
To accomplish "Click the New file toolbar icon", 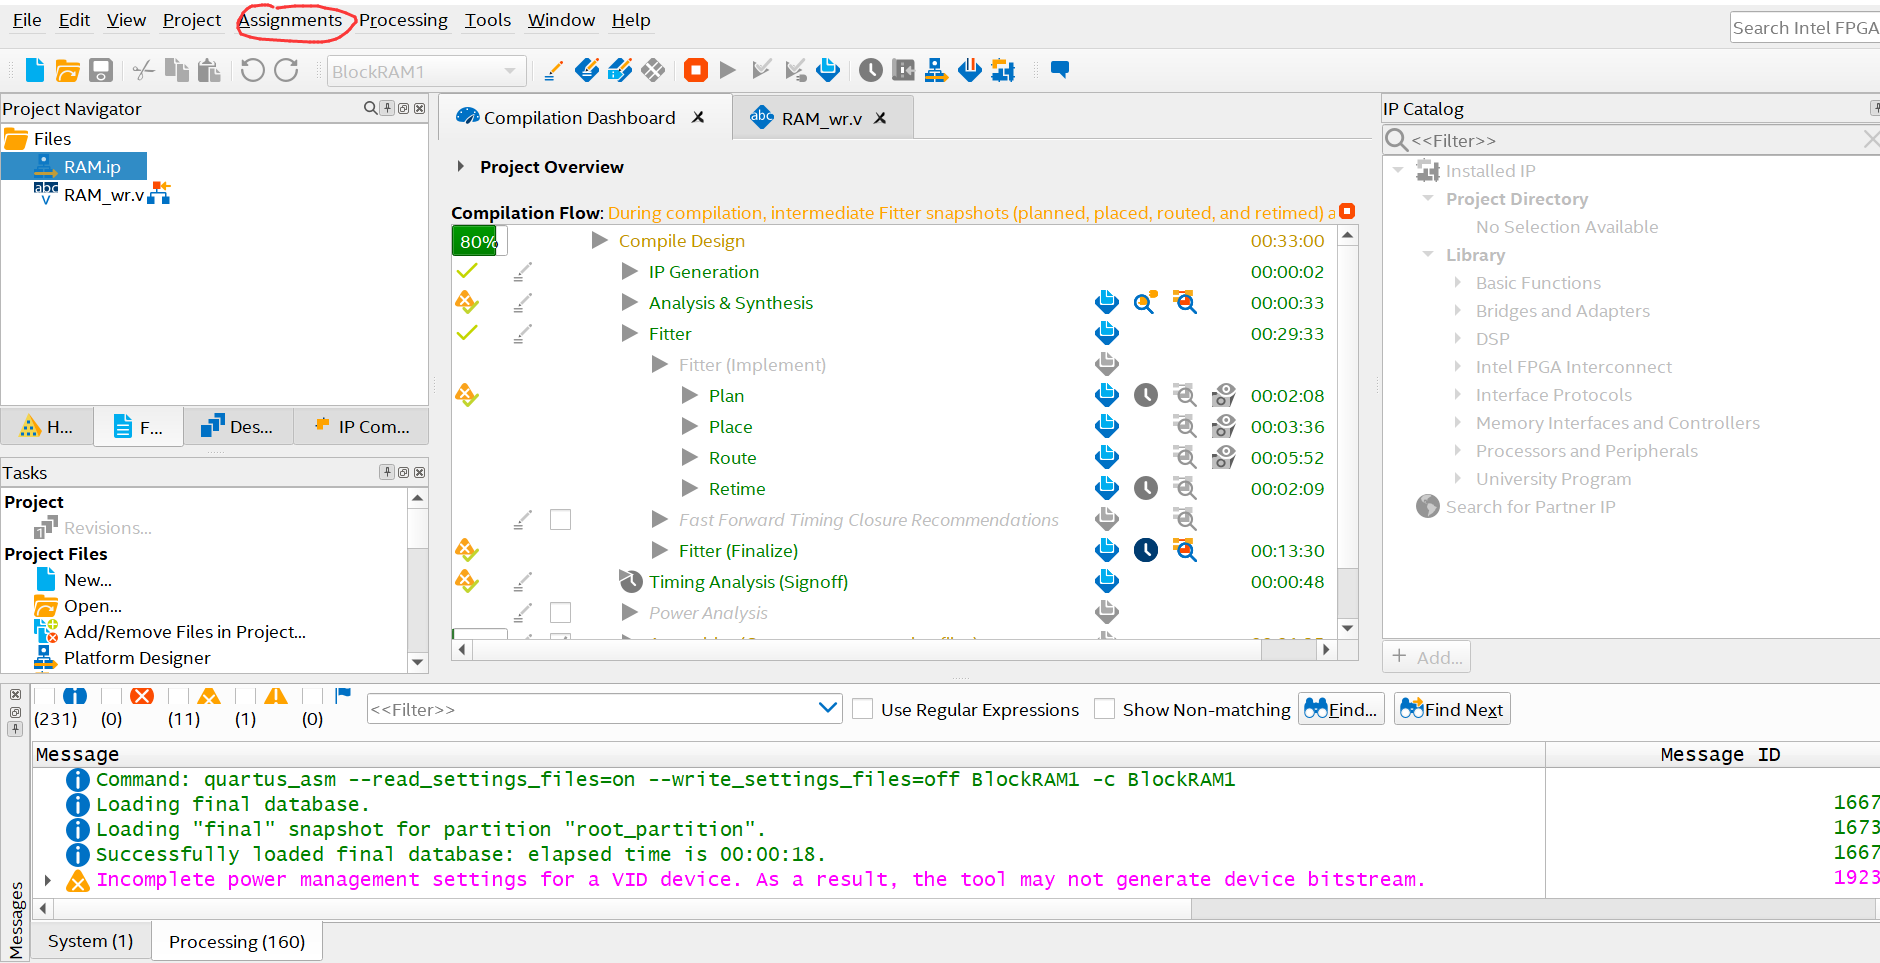I will (35, 70).
